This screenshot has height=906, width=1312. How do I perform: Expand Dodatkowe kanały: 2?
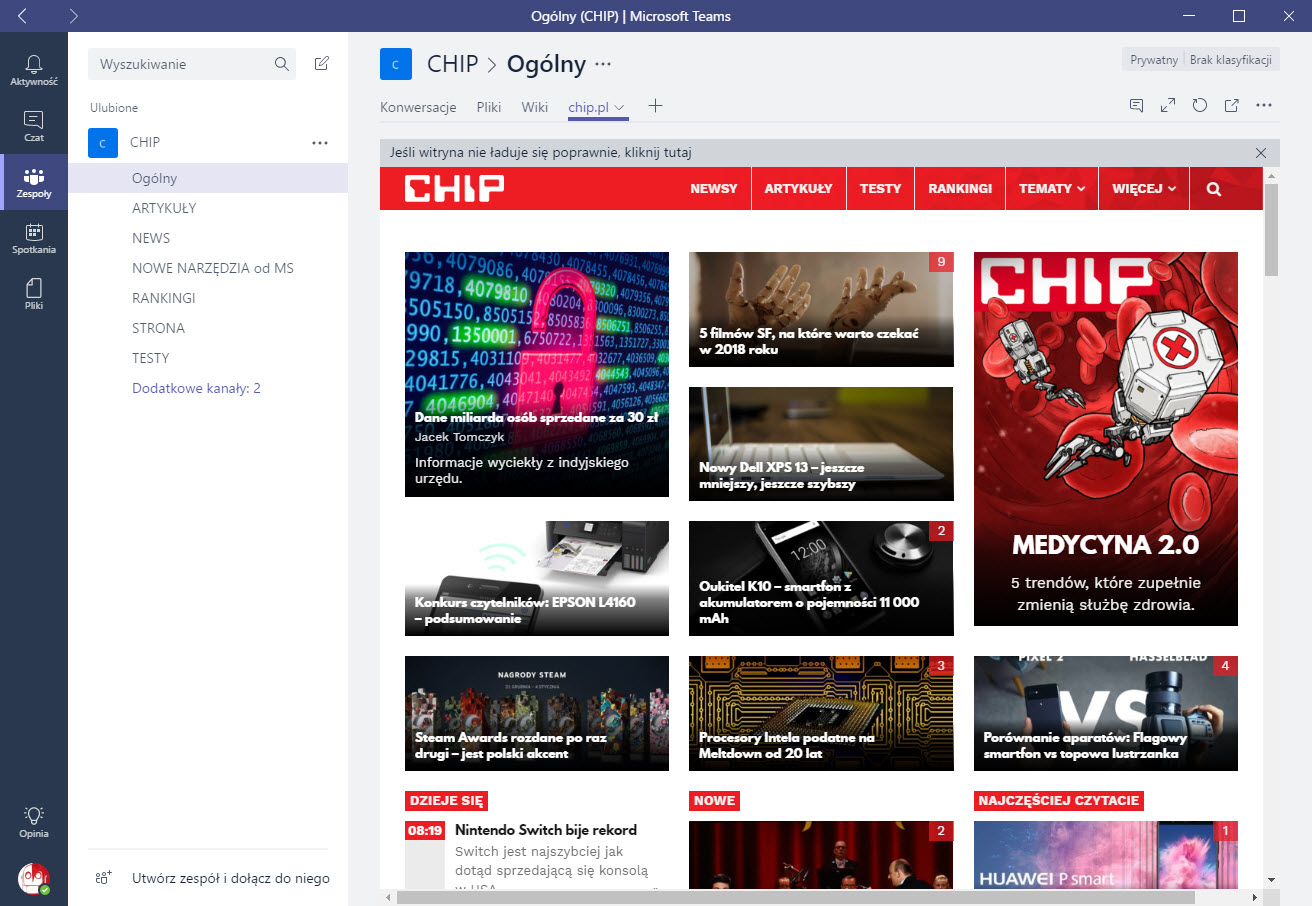click(196, 388)
